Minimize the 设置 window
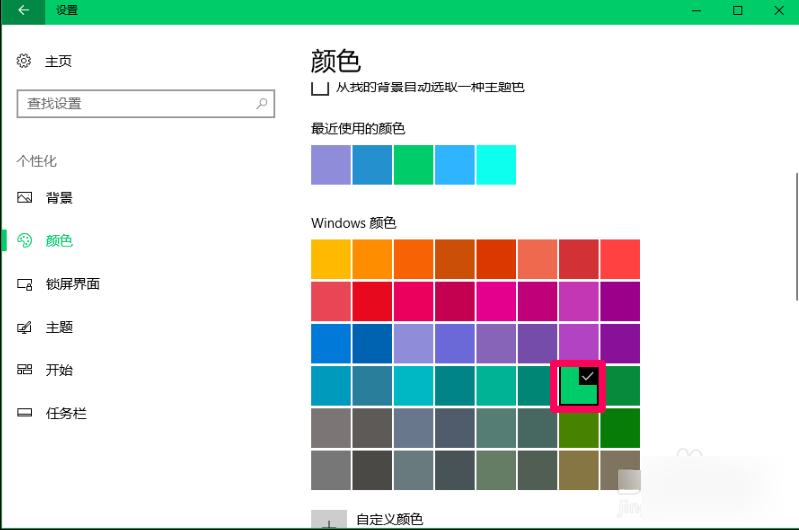The image size is (799, 530). 697,10
